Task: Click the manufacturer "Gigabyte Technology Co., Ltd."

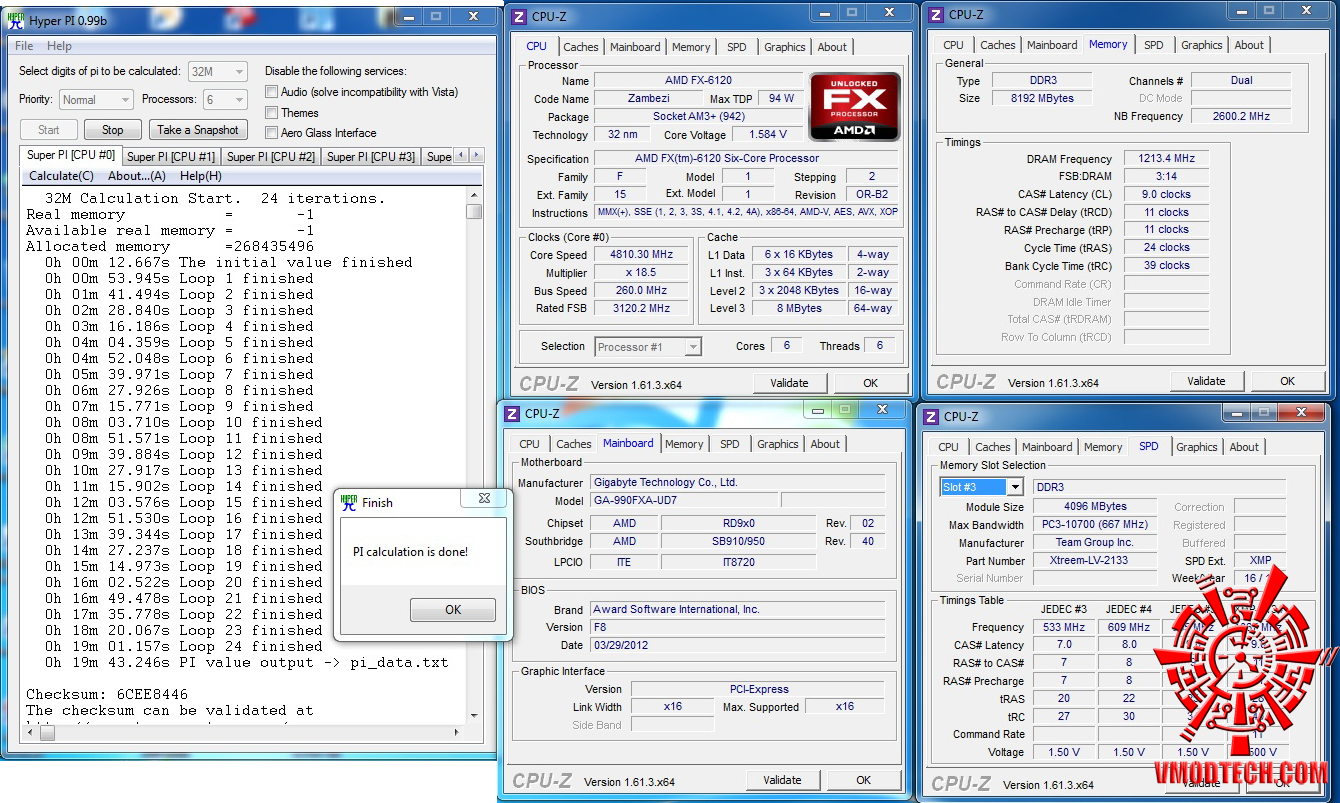Action: tap(737, 482)
